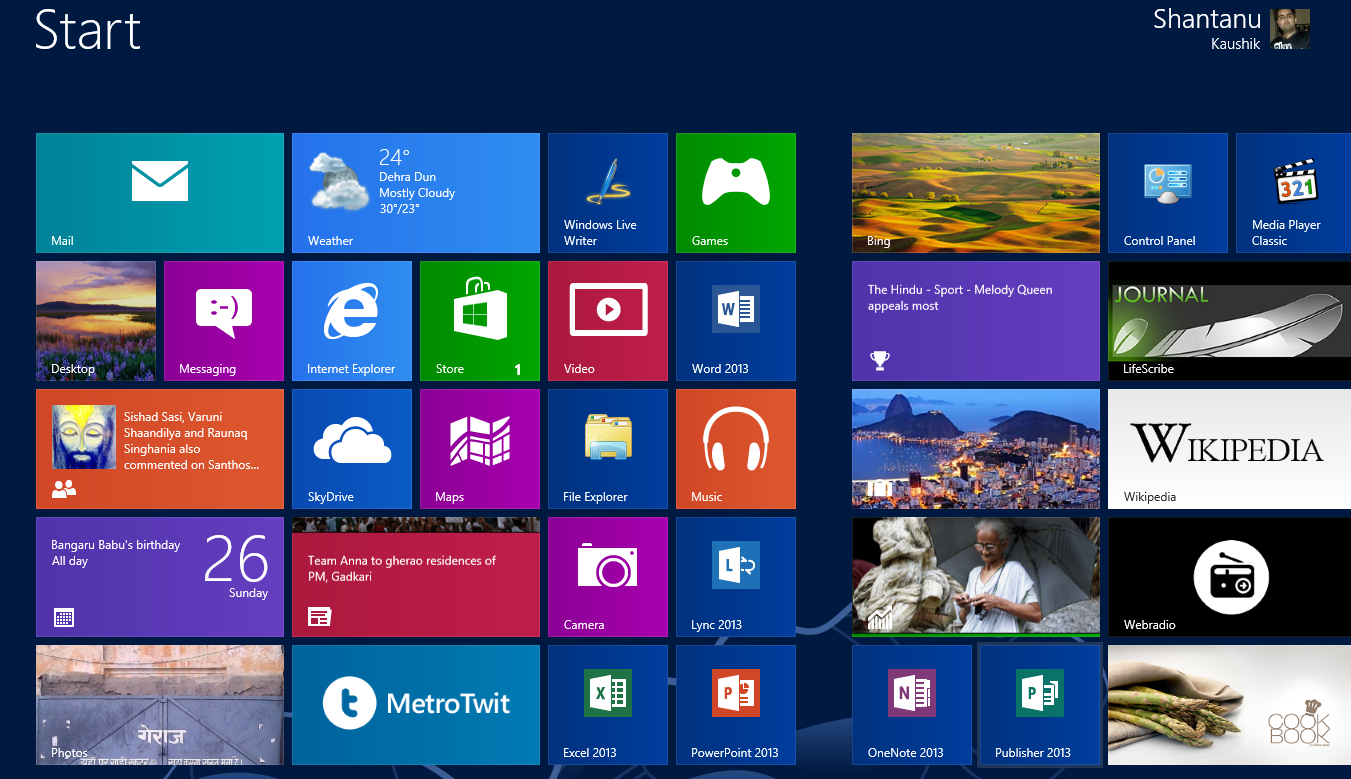Open Control Panel tile

coord(1168,193)
